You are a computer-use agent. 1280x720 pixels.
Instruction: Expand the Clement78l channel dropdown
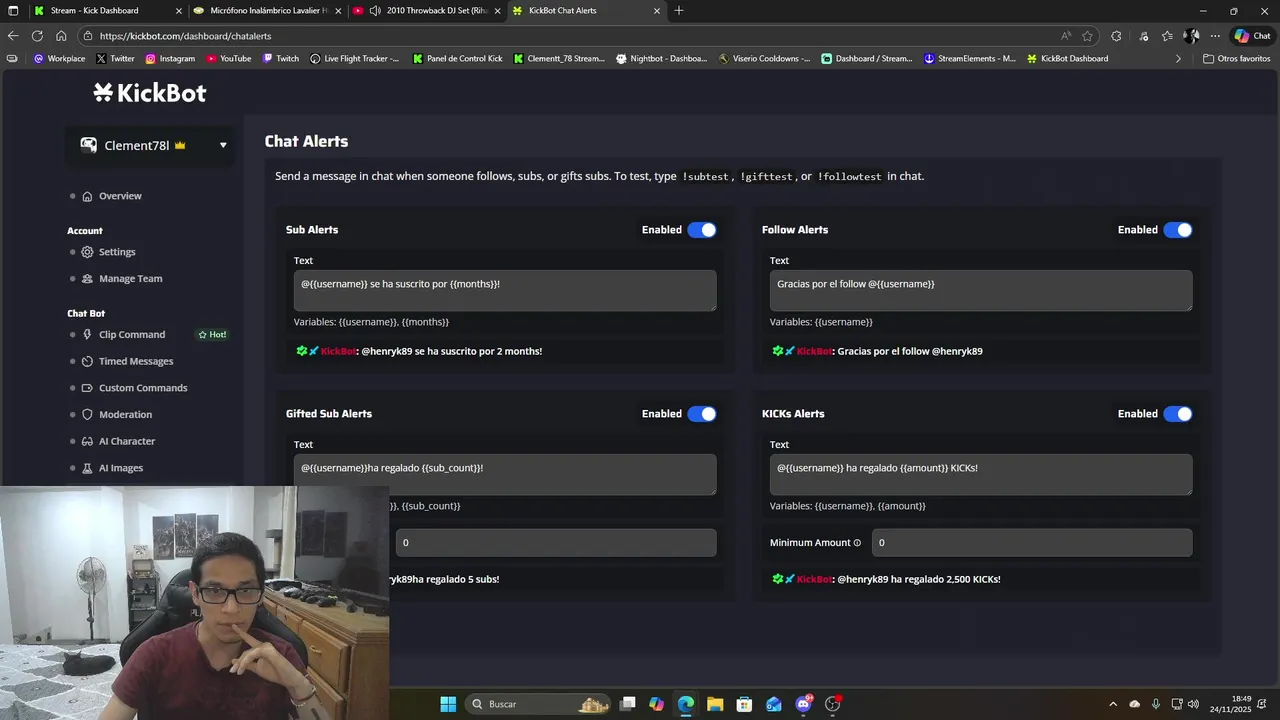223,145
